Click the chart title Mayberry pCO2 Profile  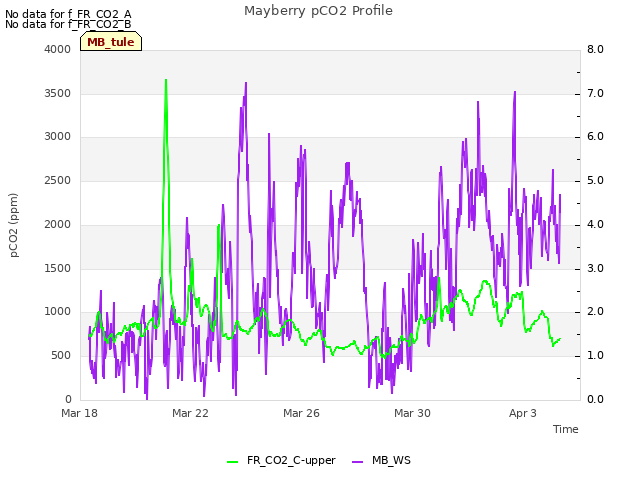pyautogui.click(x=318, y=11)
